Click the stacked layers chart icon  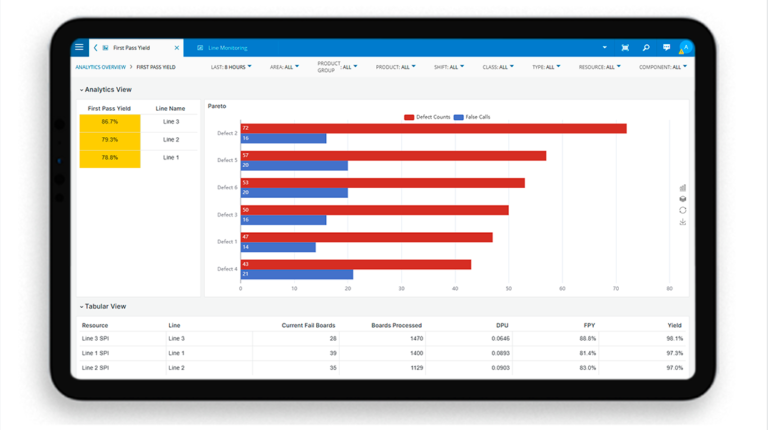(683, 199)
